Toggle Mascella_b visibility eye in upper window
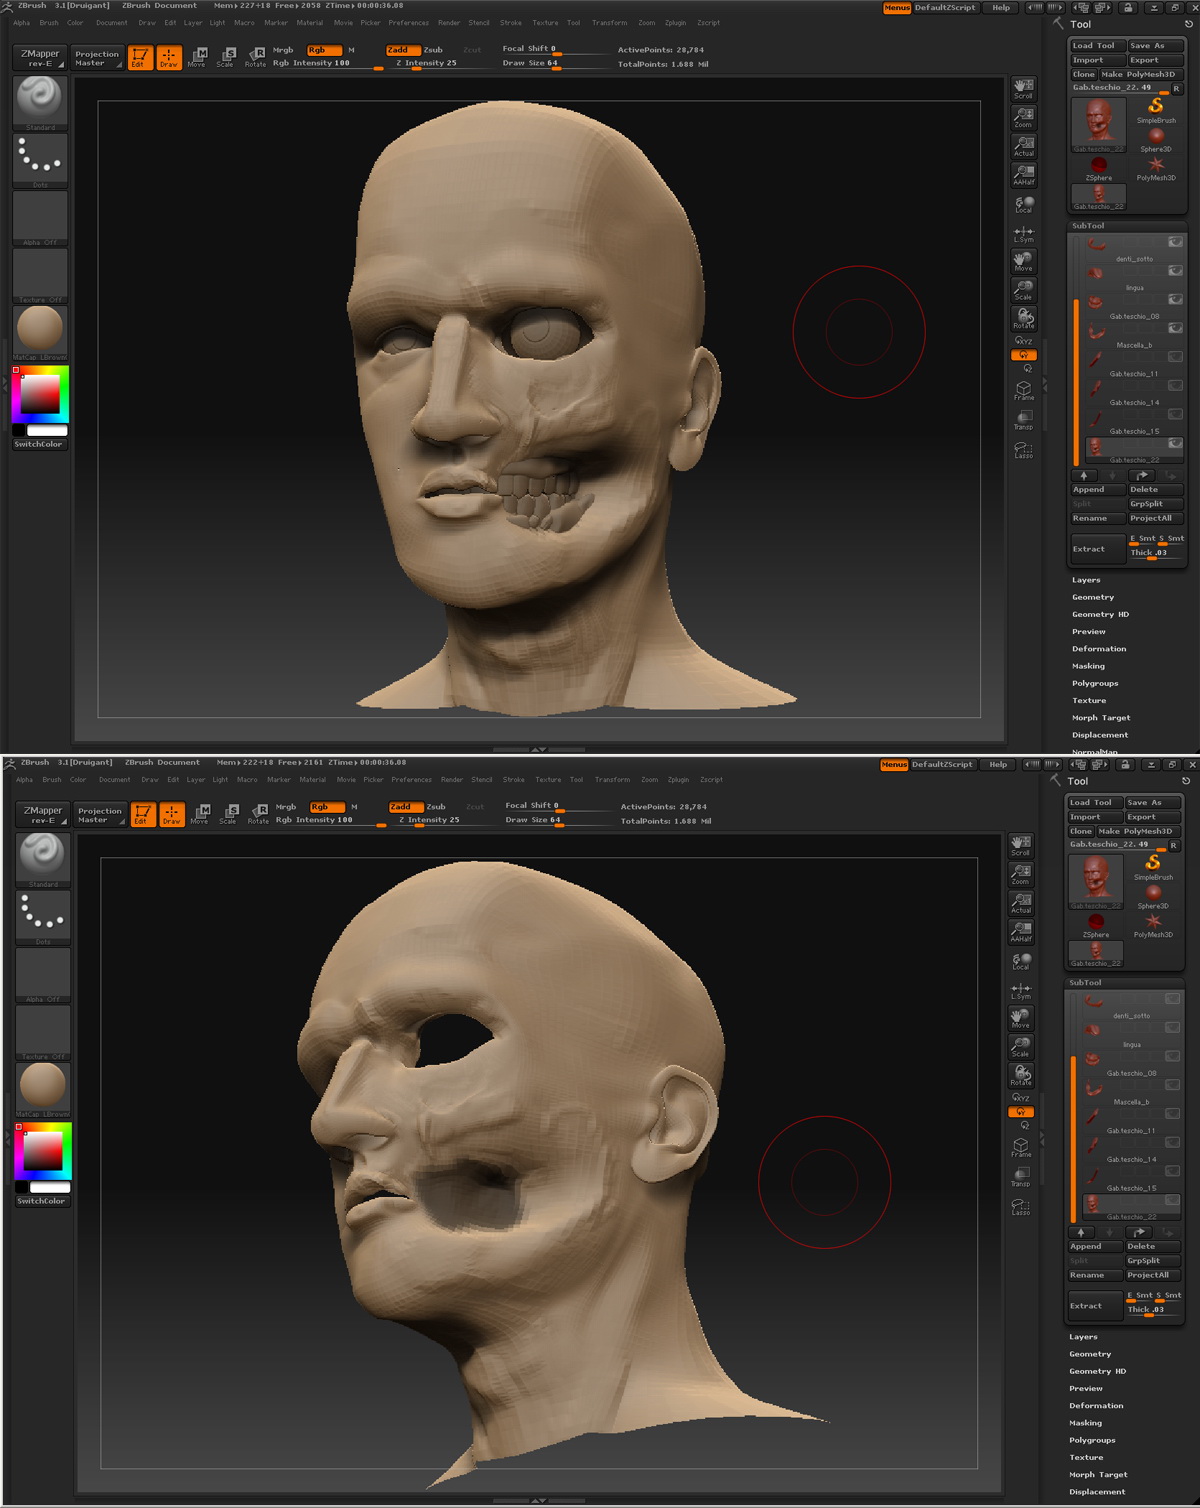This screenshot has height=1508, width=1200. tap(1175, 328)
